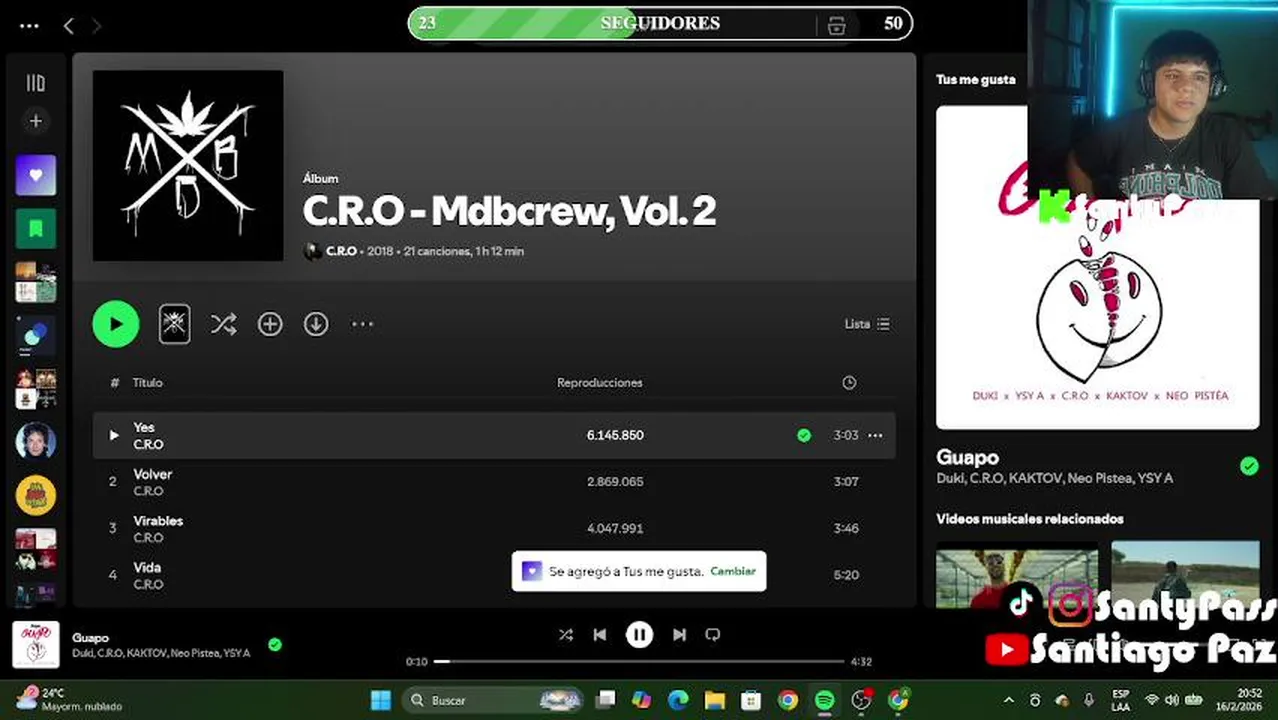1278x720 pixels.
Task: Create a playlist with the sidebar plus button
Action: (x=36, y=121)
